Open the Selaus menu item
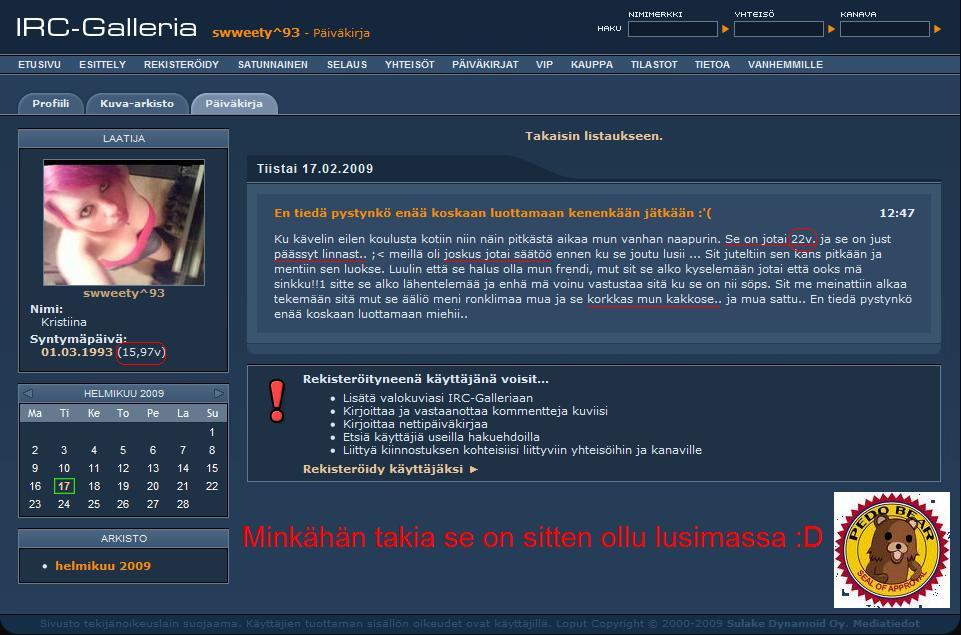The height and width of the screenshot is (635, 961). pos(347,64)
